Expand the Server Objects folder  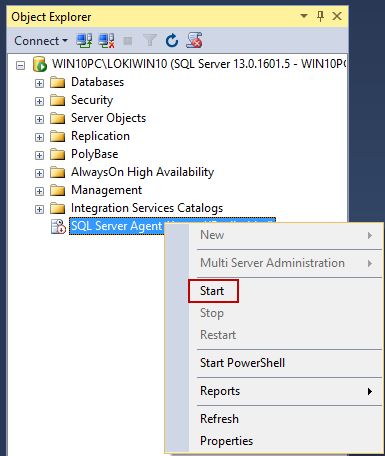[x=39, y=119]
